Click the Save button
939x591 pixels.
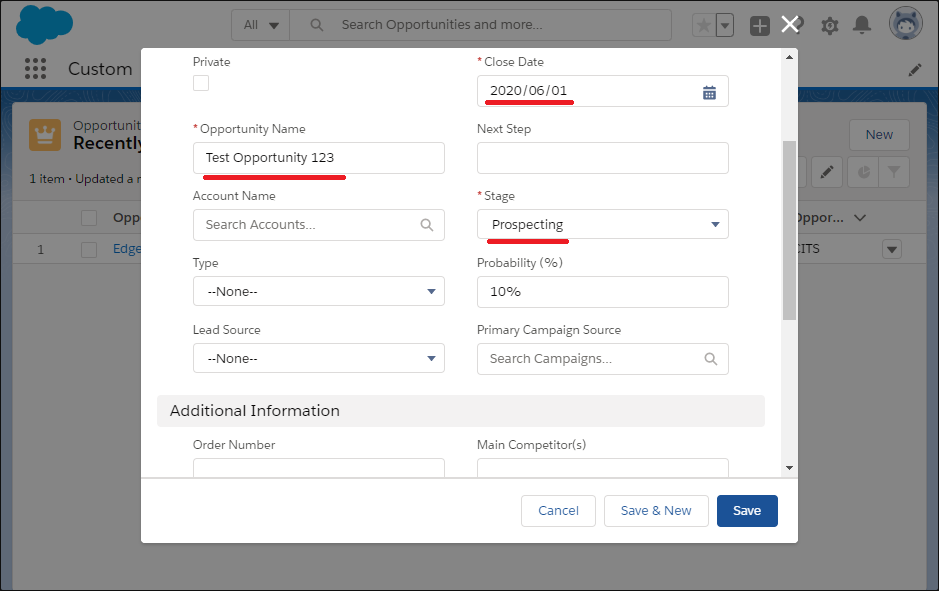tap(747, 511)
